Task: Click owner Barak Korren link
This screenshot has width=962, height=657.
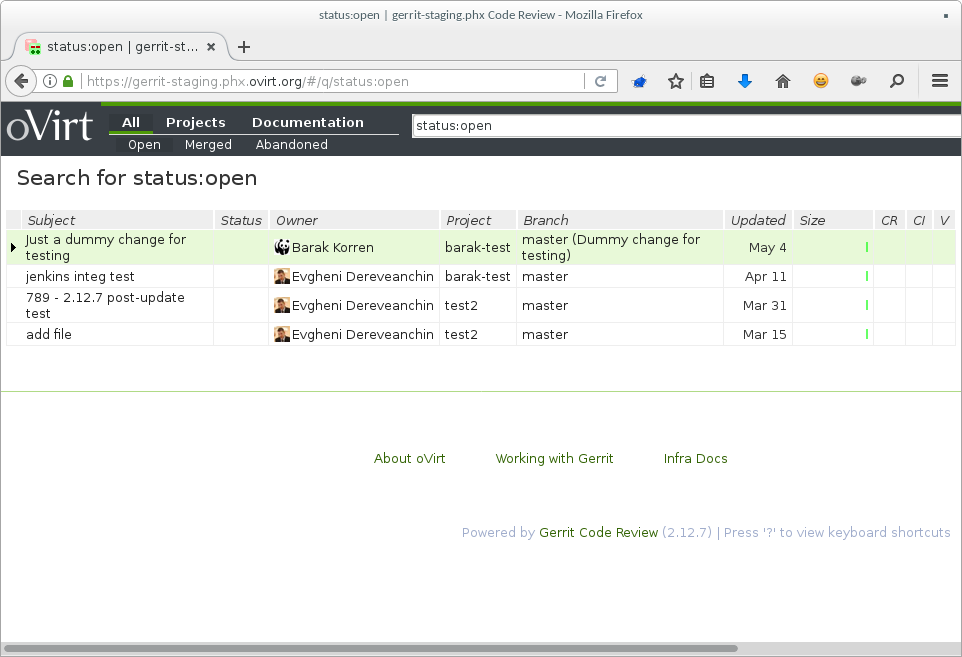Action: coord(332,247)
